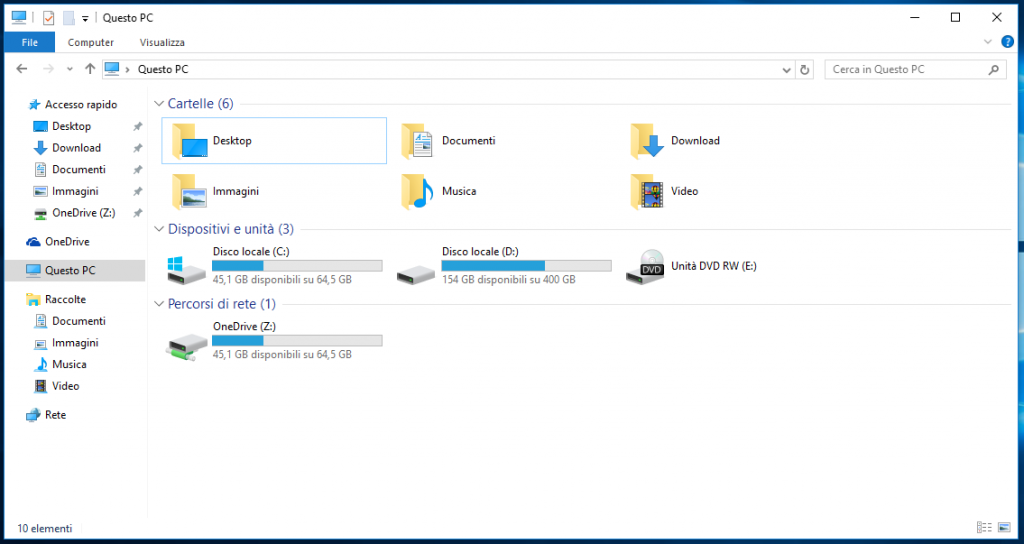Click the '10 elementi' status bar text
This screenshot has width=1024, height=544.
coord(44,528)
